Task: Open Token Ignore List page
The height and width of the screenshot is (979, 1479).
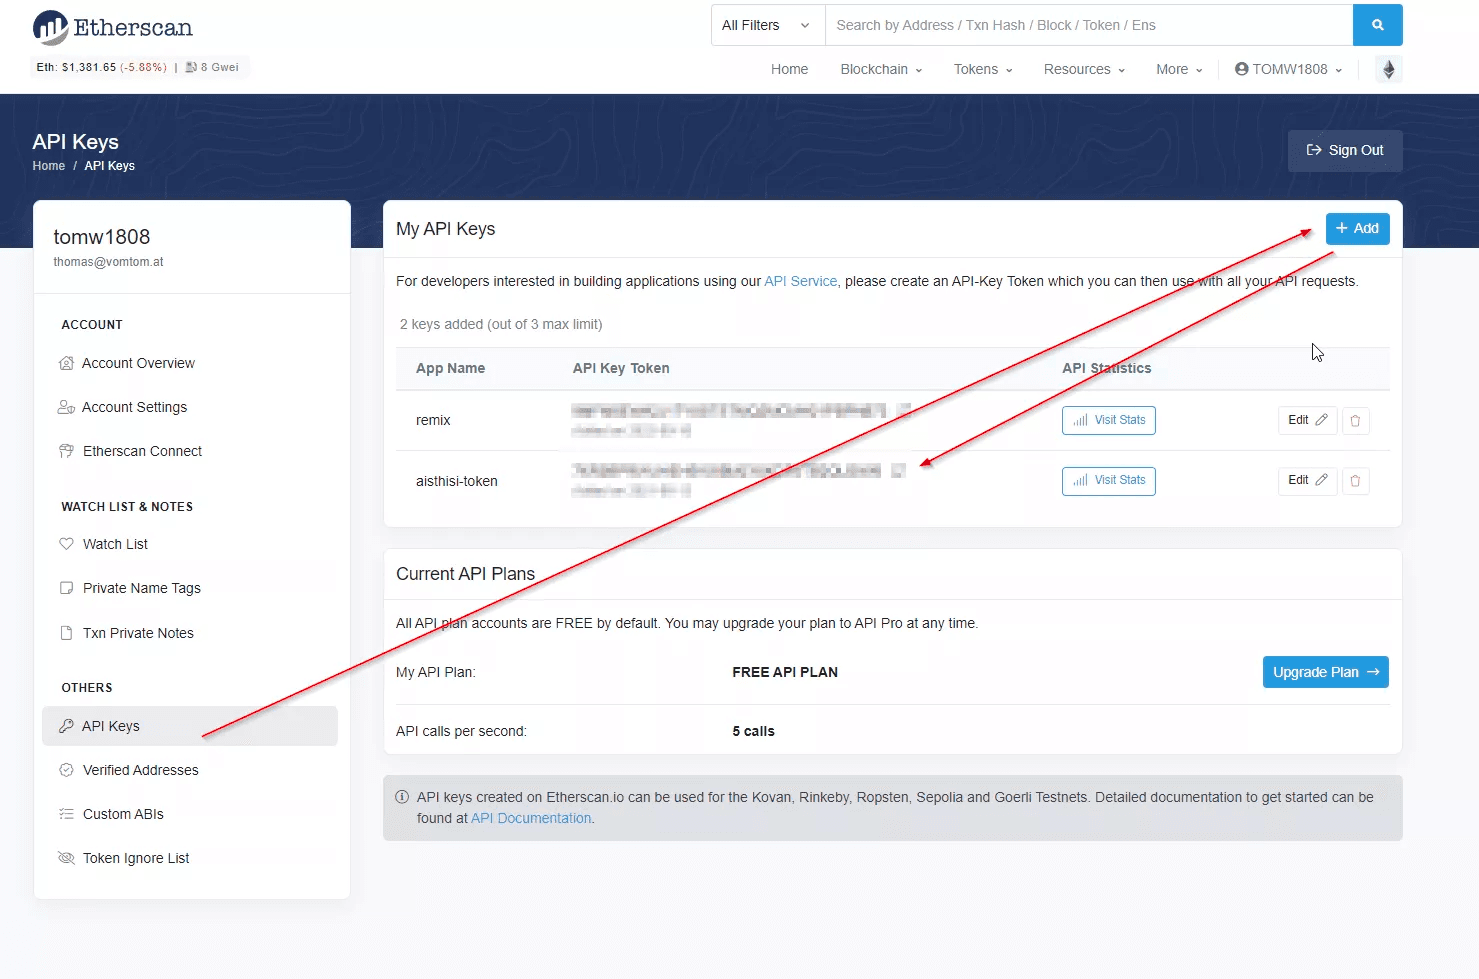Action: (x=136, y=858)
